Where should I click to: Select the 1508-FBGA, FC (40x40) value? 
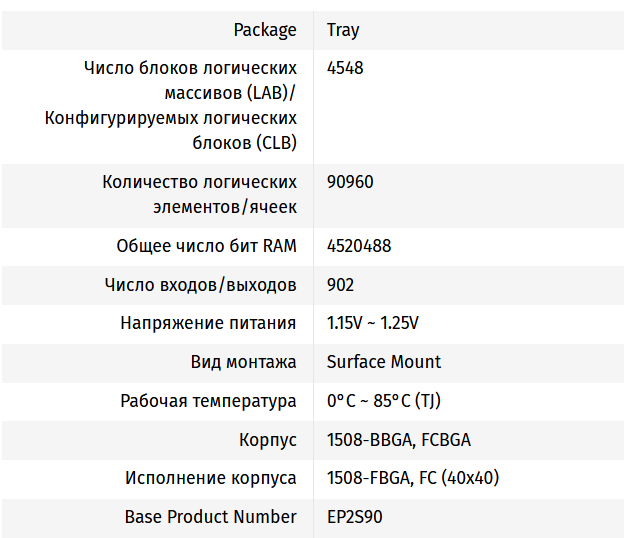(412, 478)
